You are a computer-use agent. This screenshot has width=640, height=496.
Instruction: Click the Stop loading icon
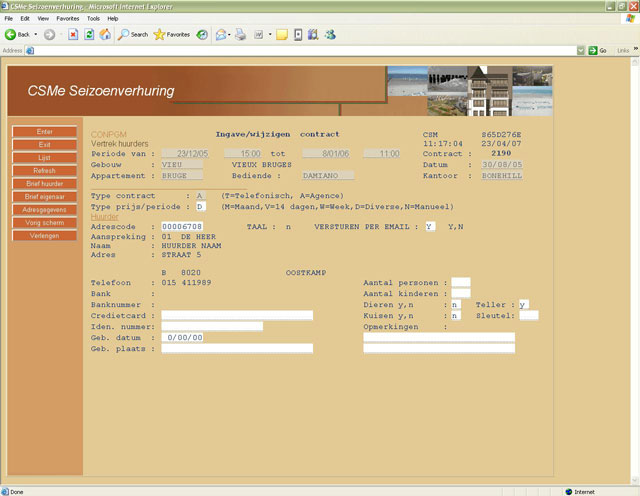(x=73, y=34)
